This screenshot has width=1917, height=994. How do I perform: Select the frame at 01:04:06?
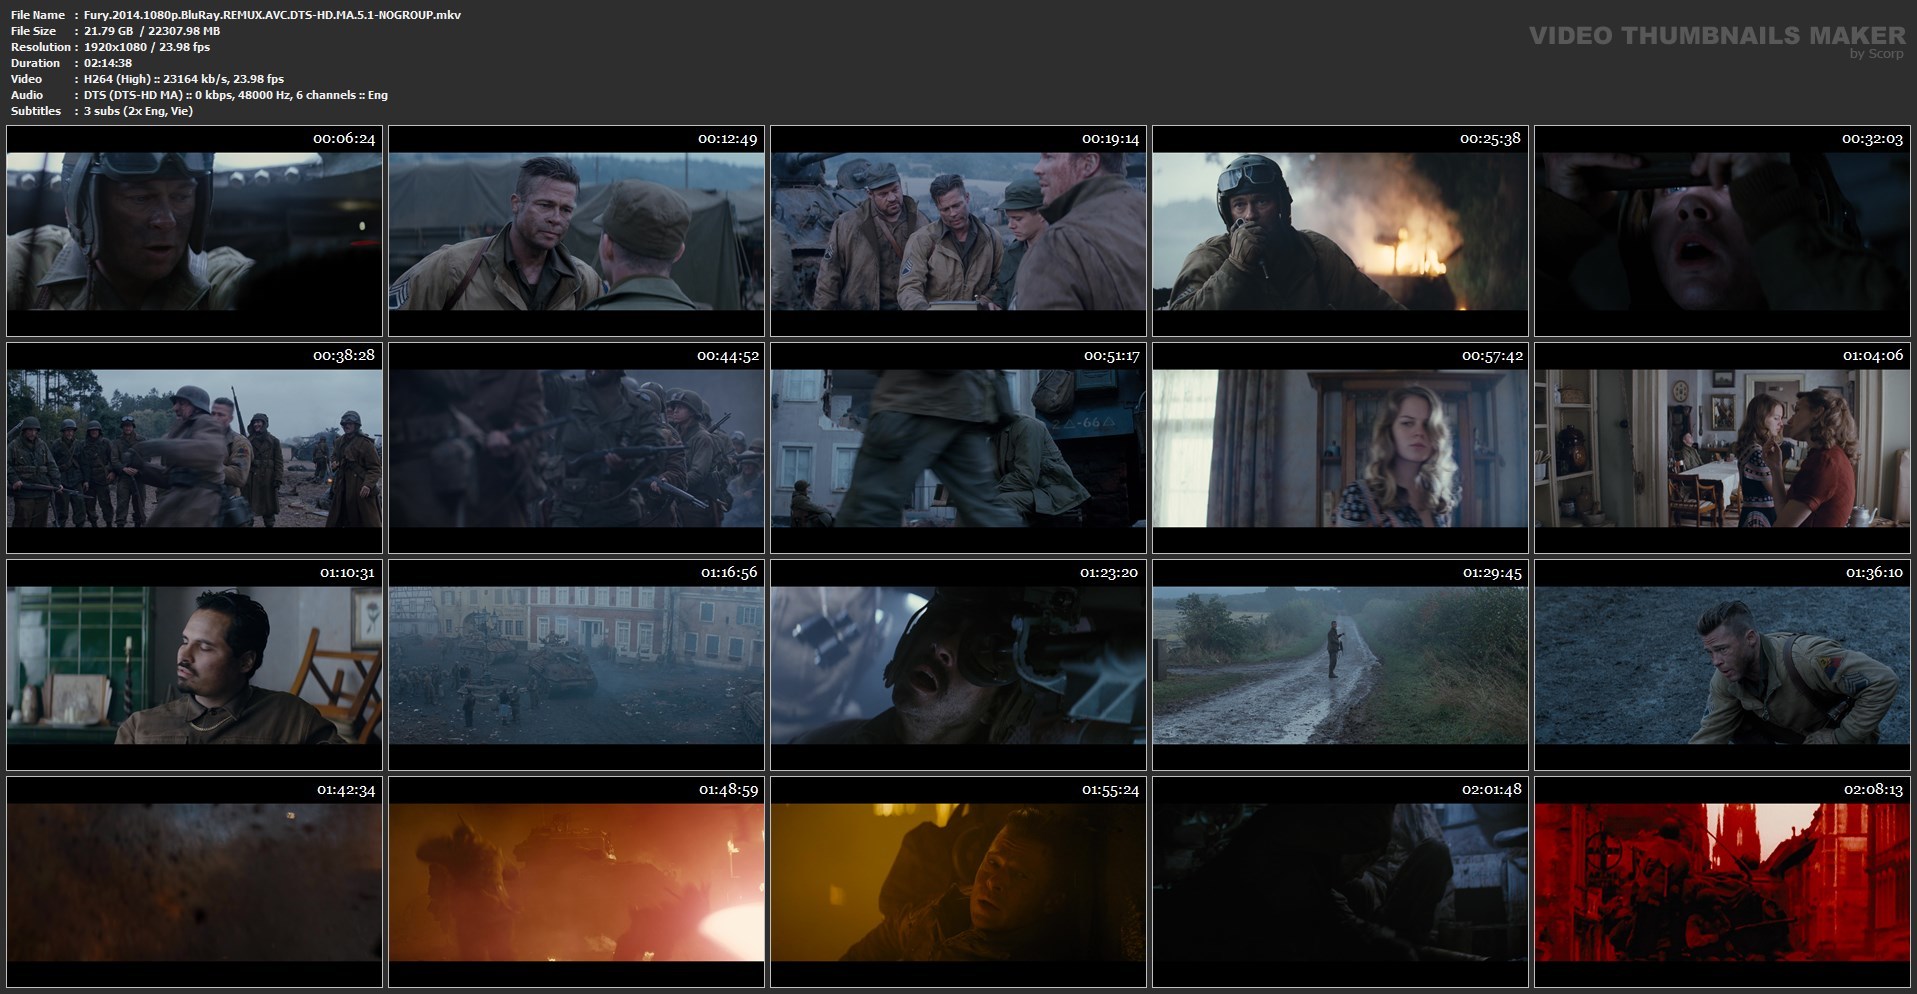pos(1722,448)
